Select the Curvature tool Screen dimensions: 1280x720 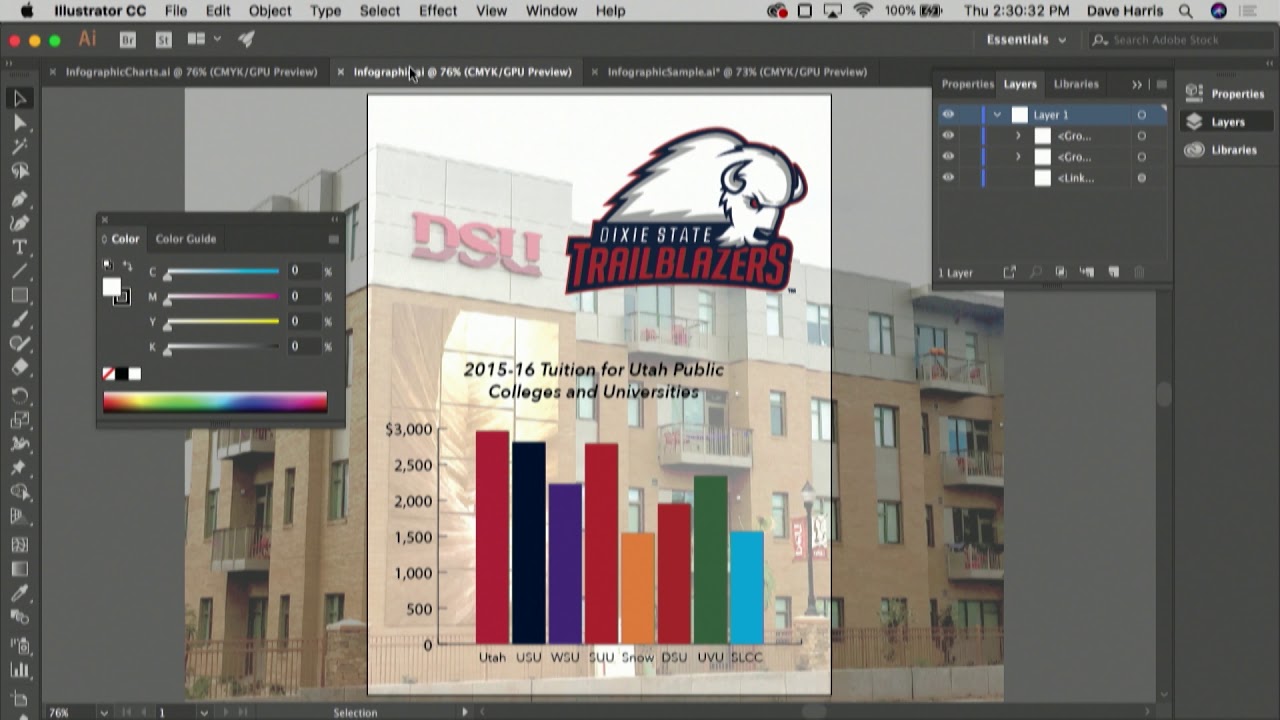pos(20,223)
